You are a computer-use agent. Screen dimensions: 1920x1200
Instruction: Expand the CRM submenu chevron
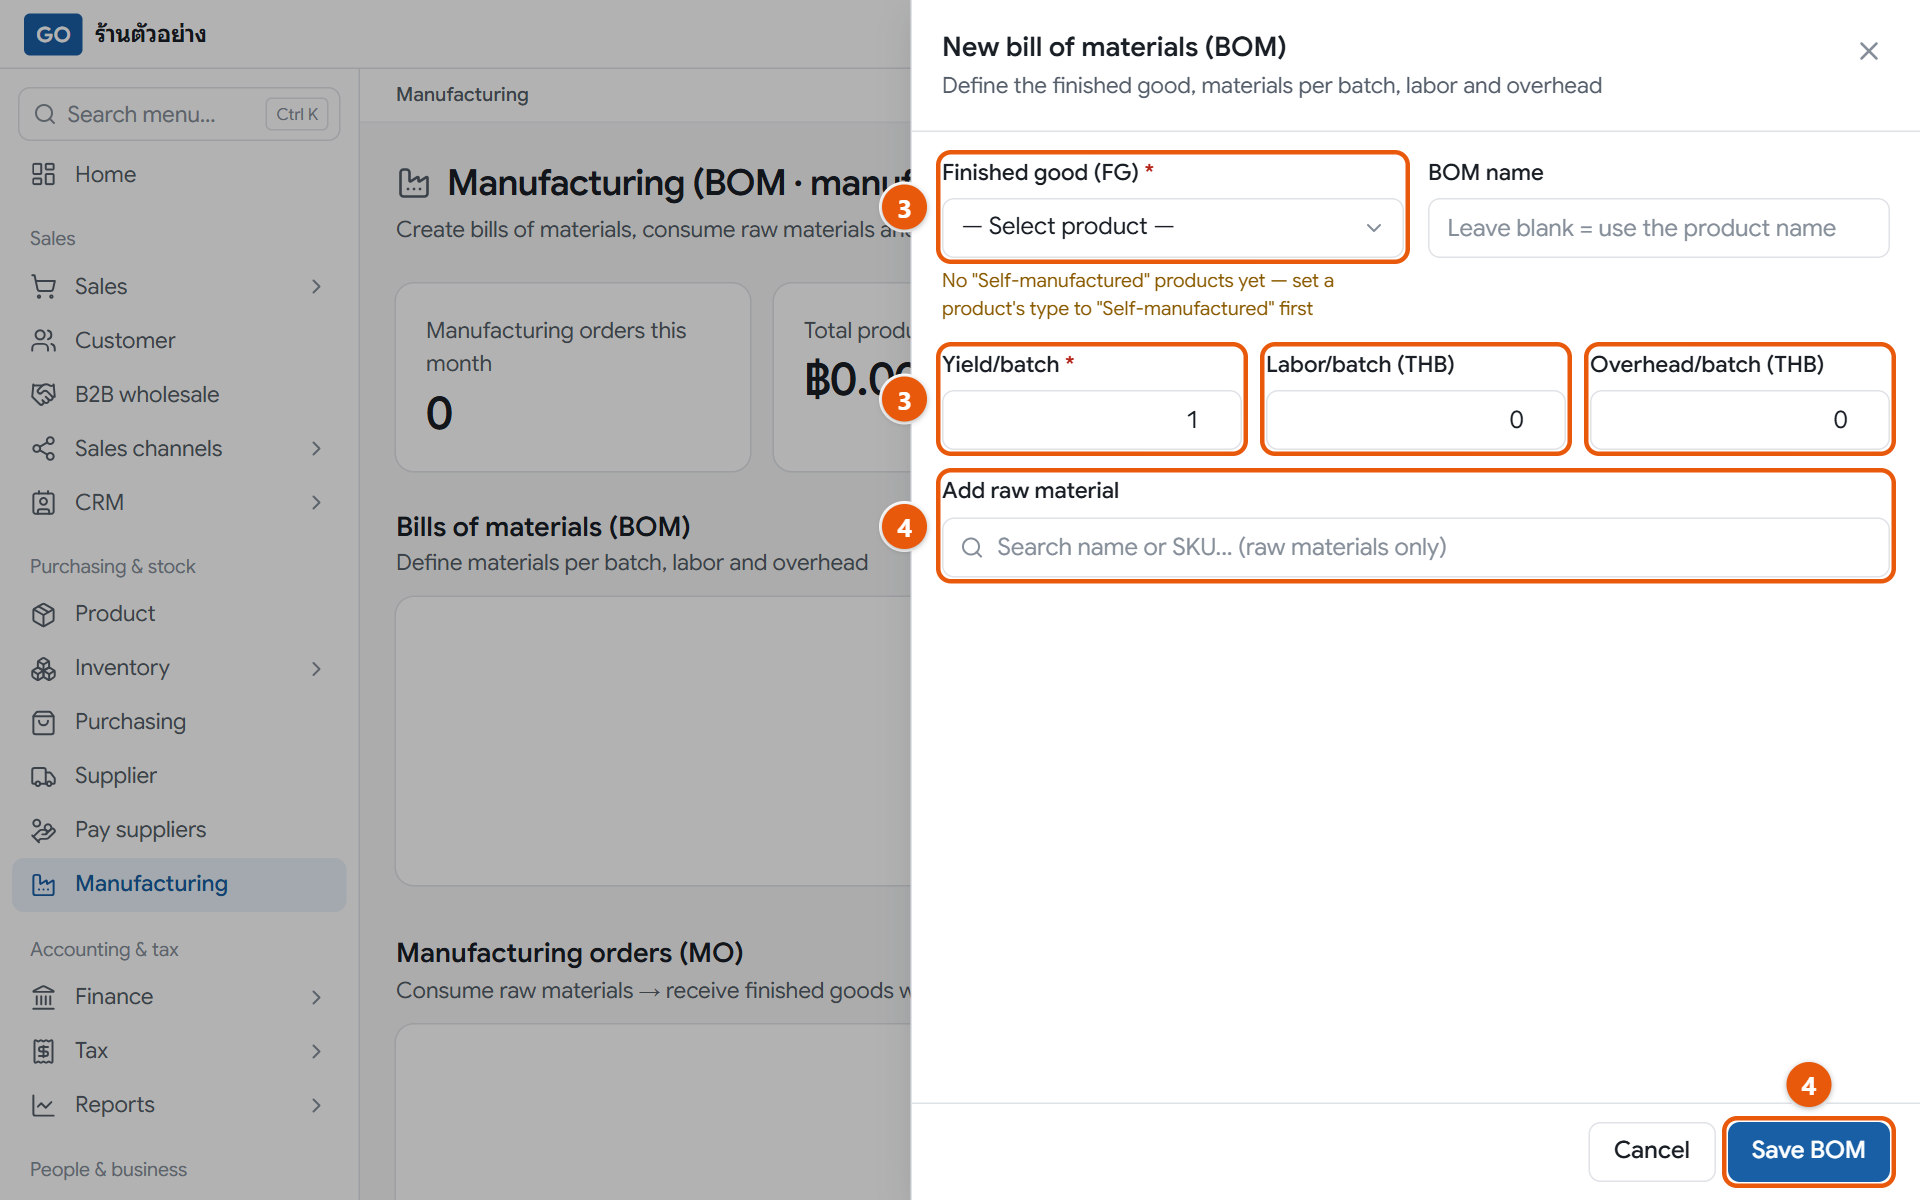point(316,503)
